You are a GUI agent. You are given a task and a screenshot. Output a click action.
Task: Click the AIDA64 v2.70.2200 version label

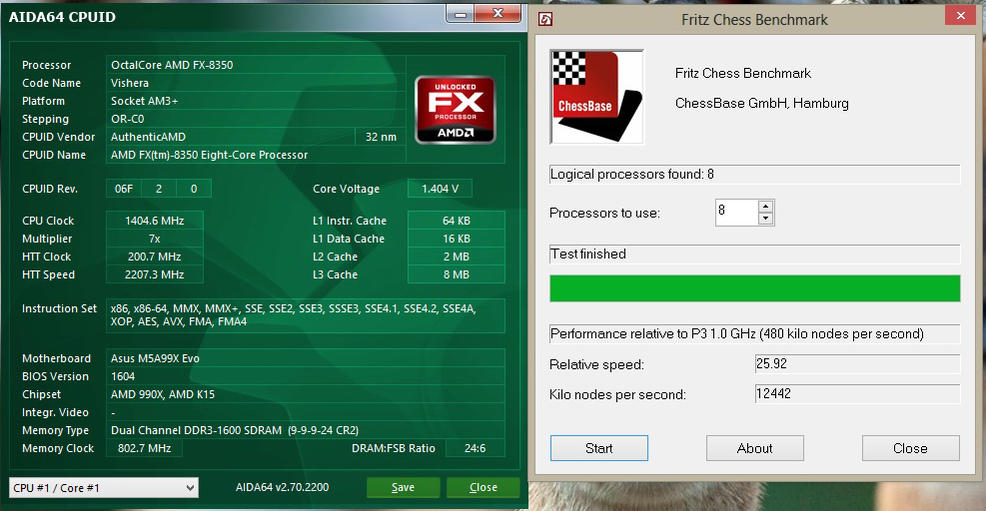pos(282,487)
